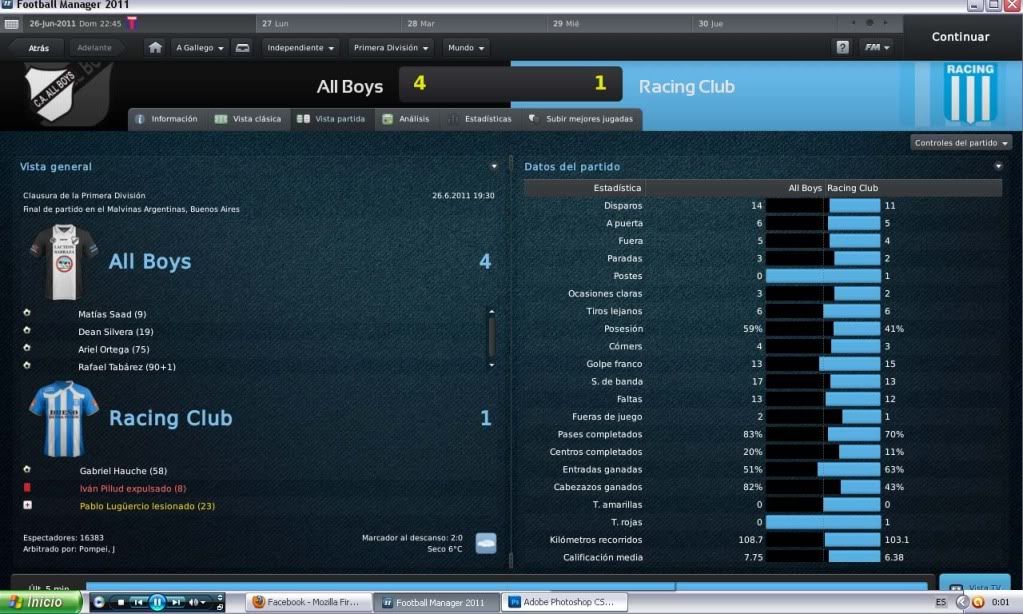Screen dimensions: 1023x614
Task: Skip to next track in taskbar player
Action: (176, 602)
